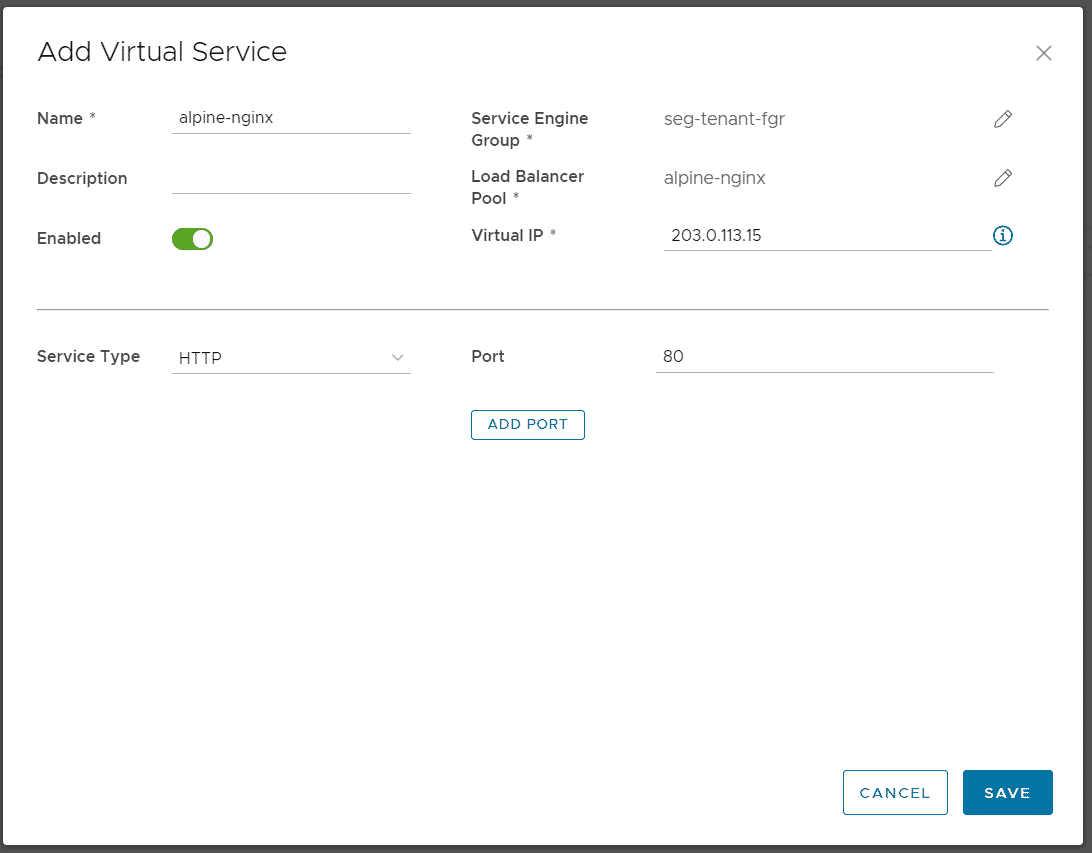Viewport: 1092px width, 853px height.
Task: Close the Add Virtual Service dialog
Action: (1043, 53)
